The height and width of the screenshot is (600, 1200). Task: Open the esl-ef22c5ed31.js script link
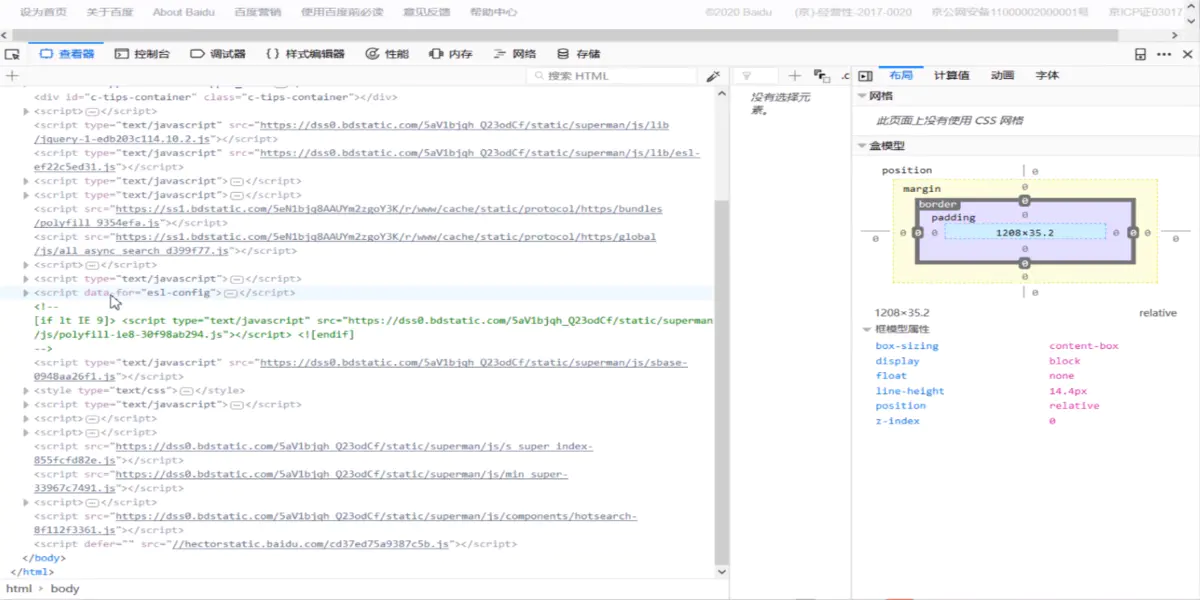[367, 160]
